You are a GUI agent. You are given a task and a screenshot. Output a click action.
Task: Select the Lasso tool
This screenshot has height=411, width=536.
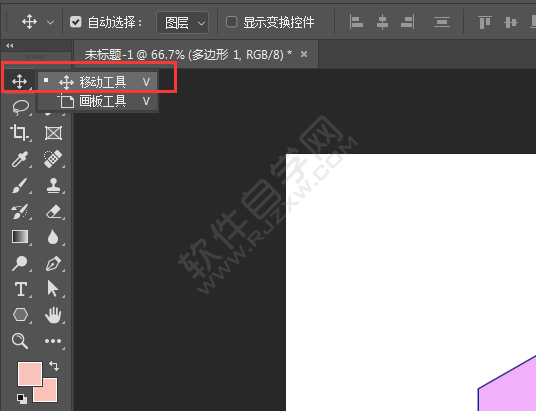click(x=21, y=107)
